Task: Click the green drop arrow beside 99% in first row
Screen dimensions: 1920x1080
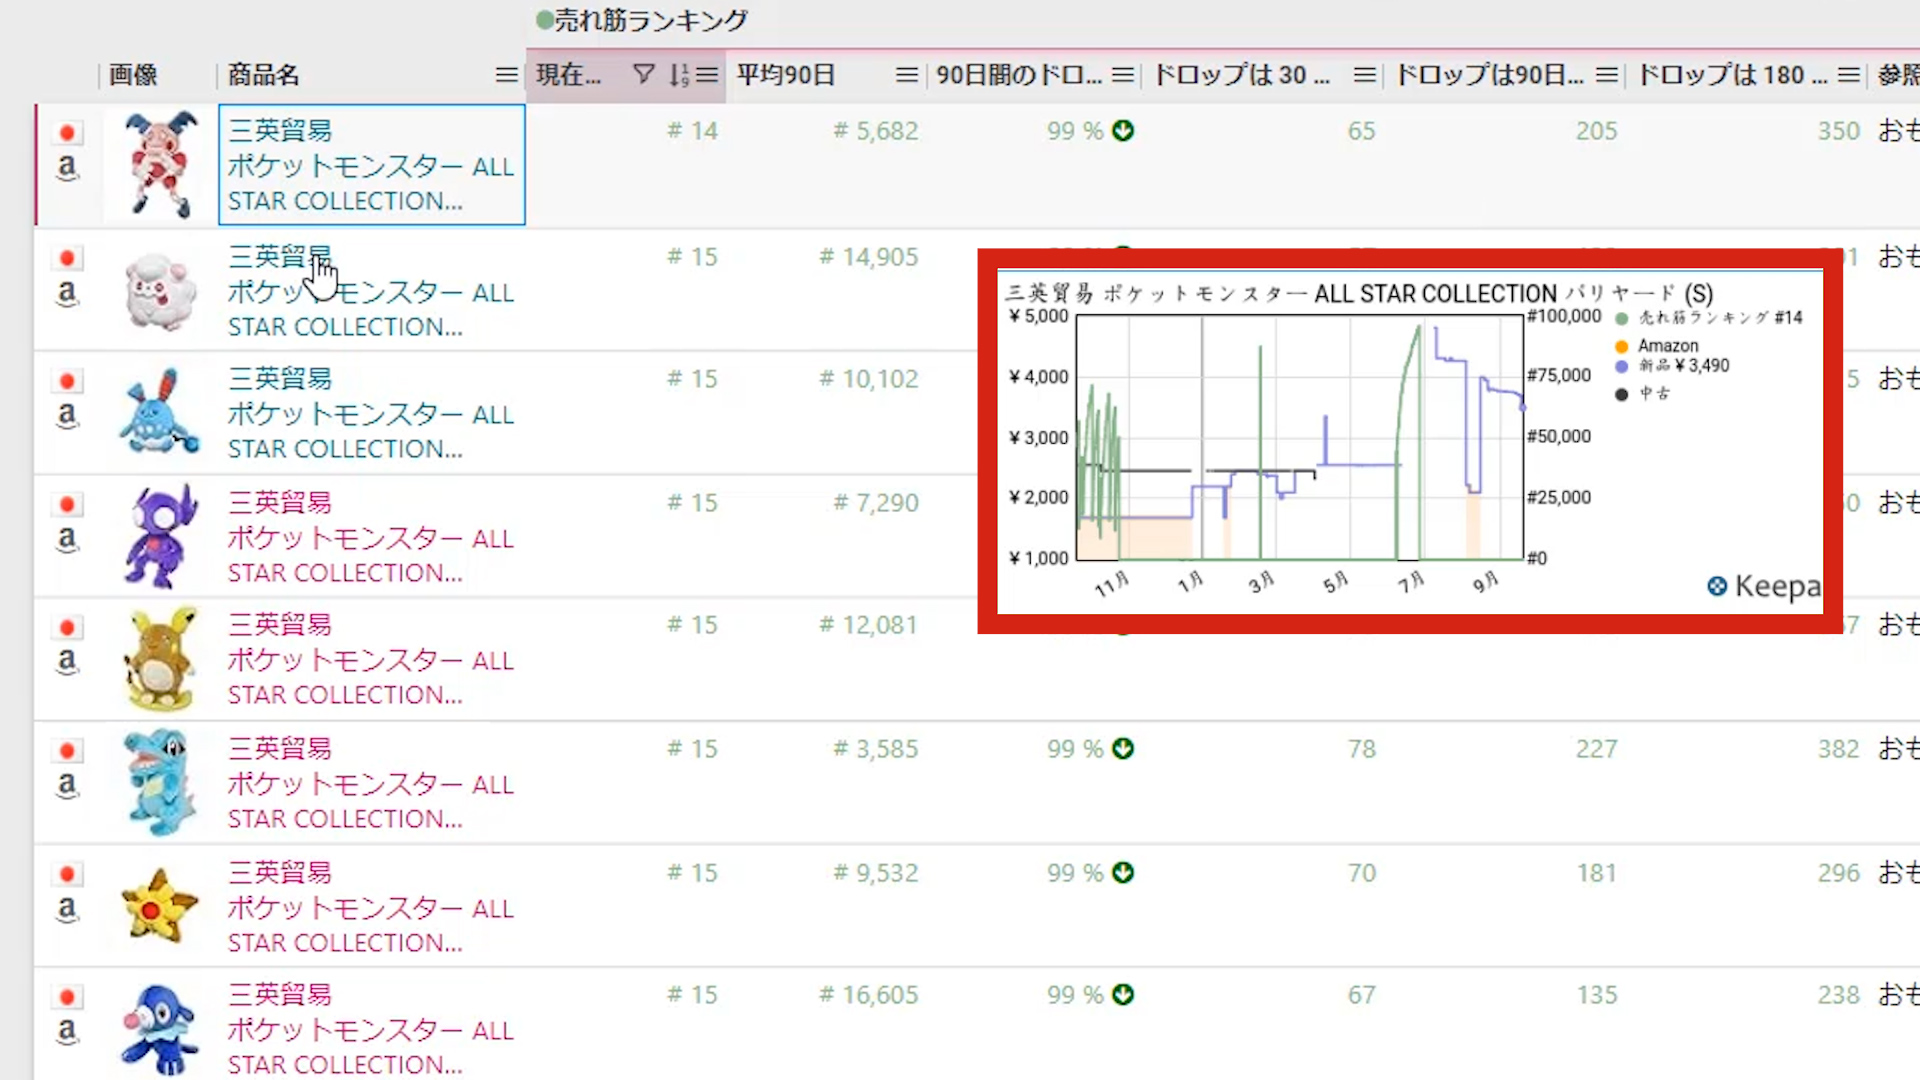Action: [x=1123, y=131]
